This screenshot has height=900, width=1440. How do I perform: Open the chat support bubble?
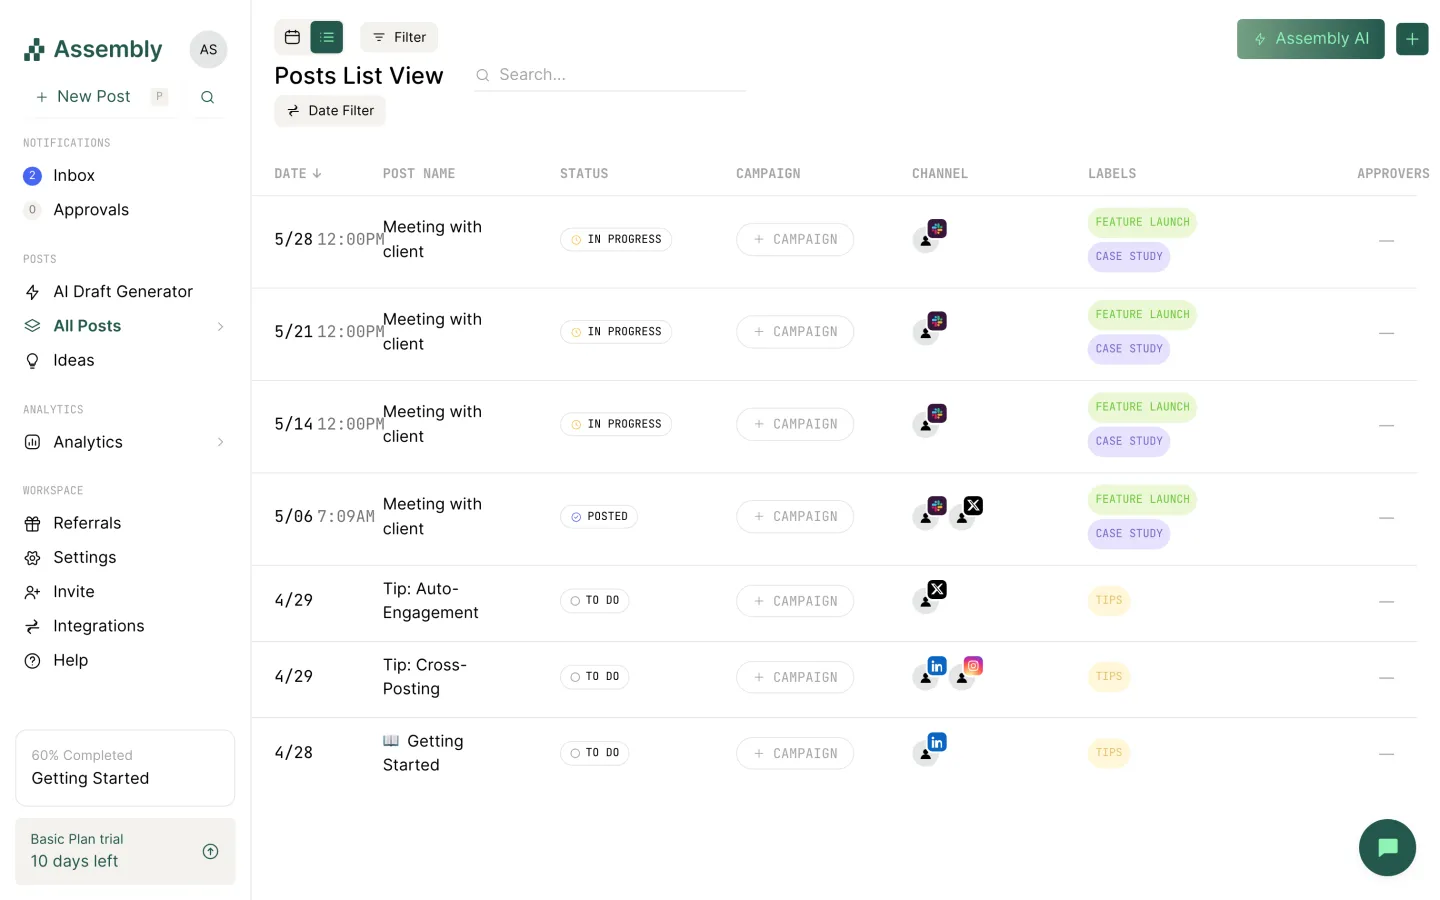tap(1387, 847)
